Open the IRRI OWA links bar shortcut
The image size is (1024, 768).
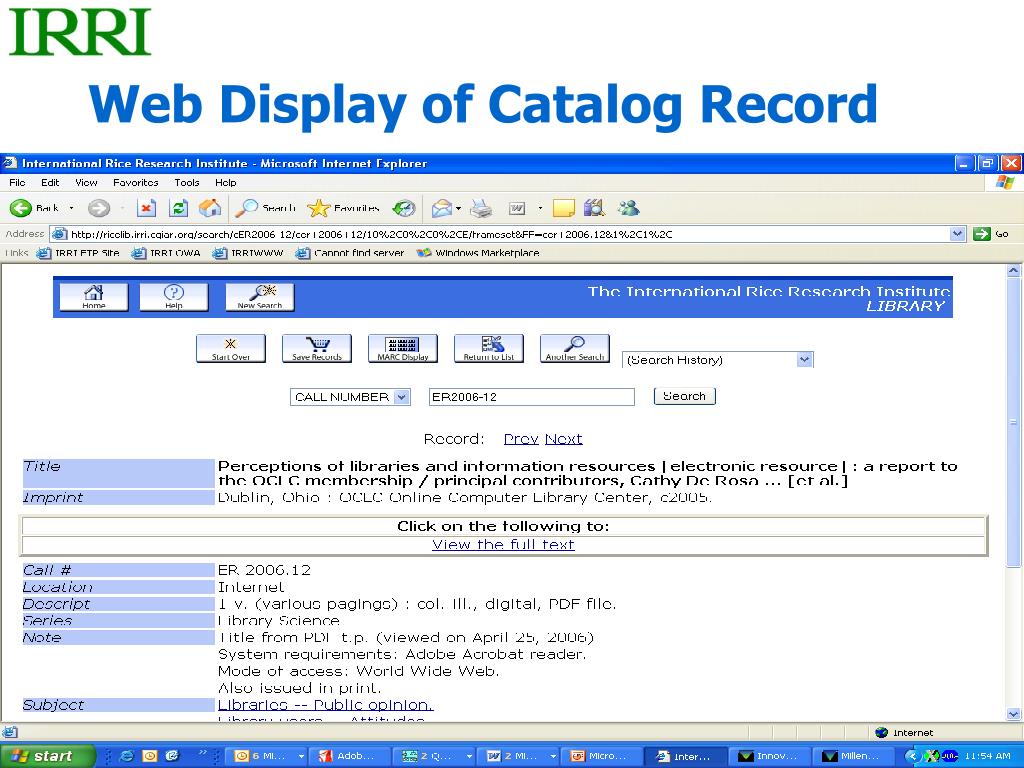click(x=167, y=253)
